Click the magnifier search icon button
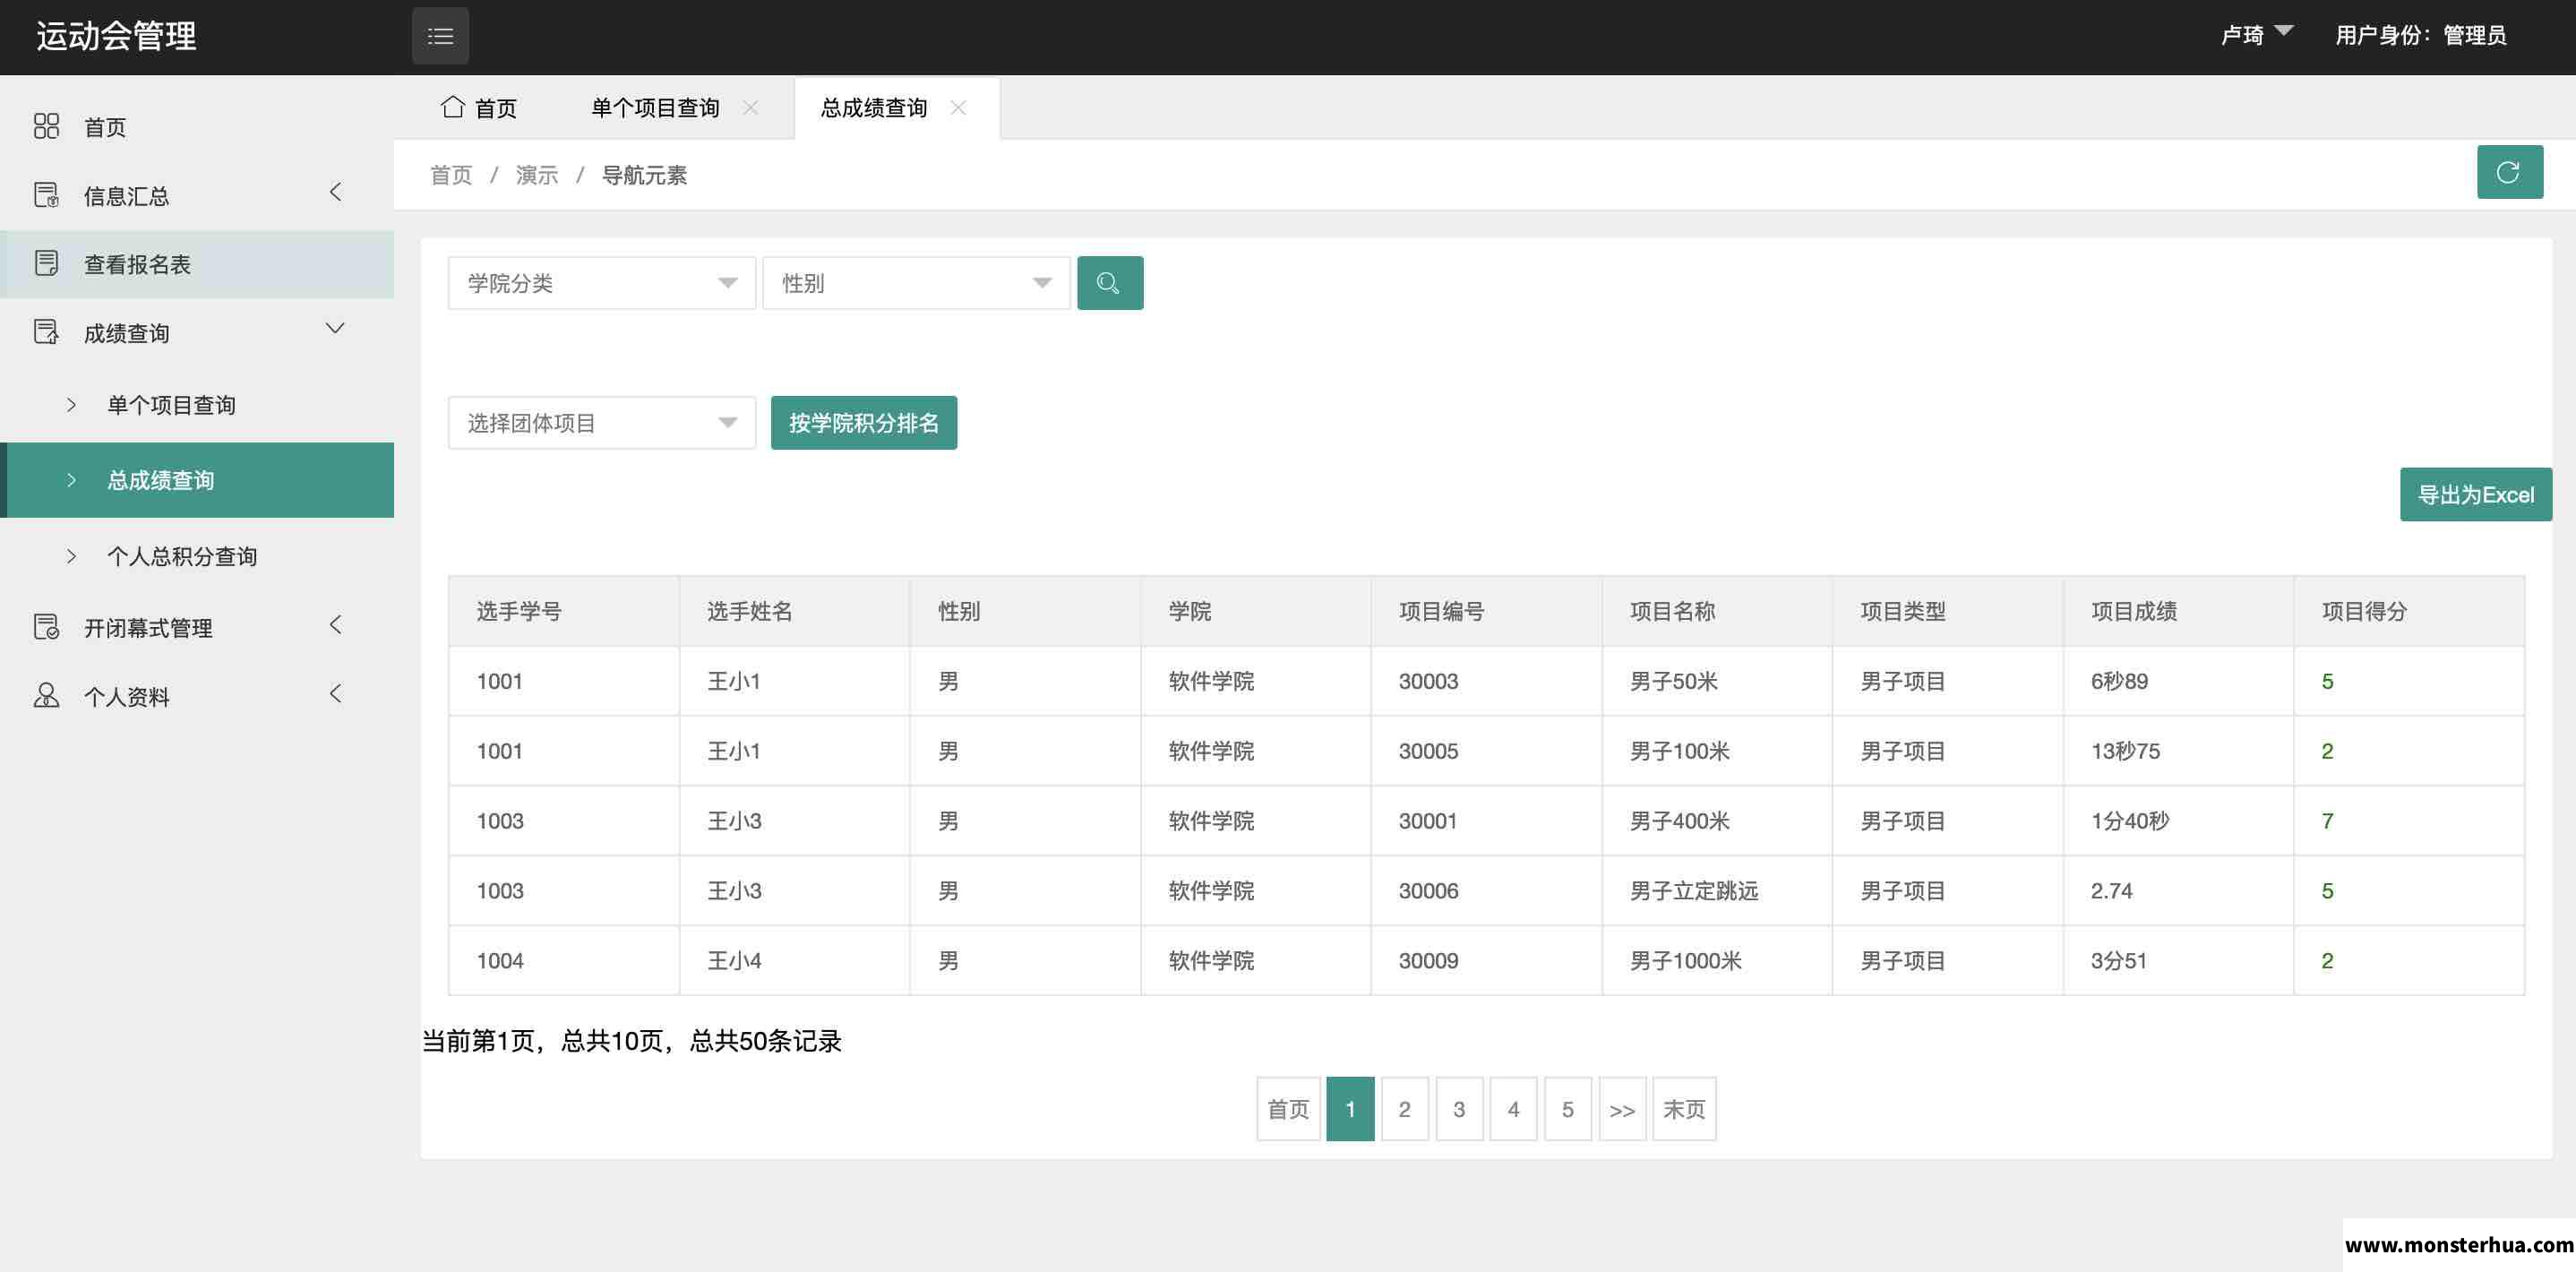The width and height of the screenshot is (2576, 1272). click(x=1109, y=283)
